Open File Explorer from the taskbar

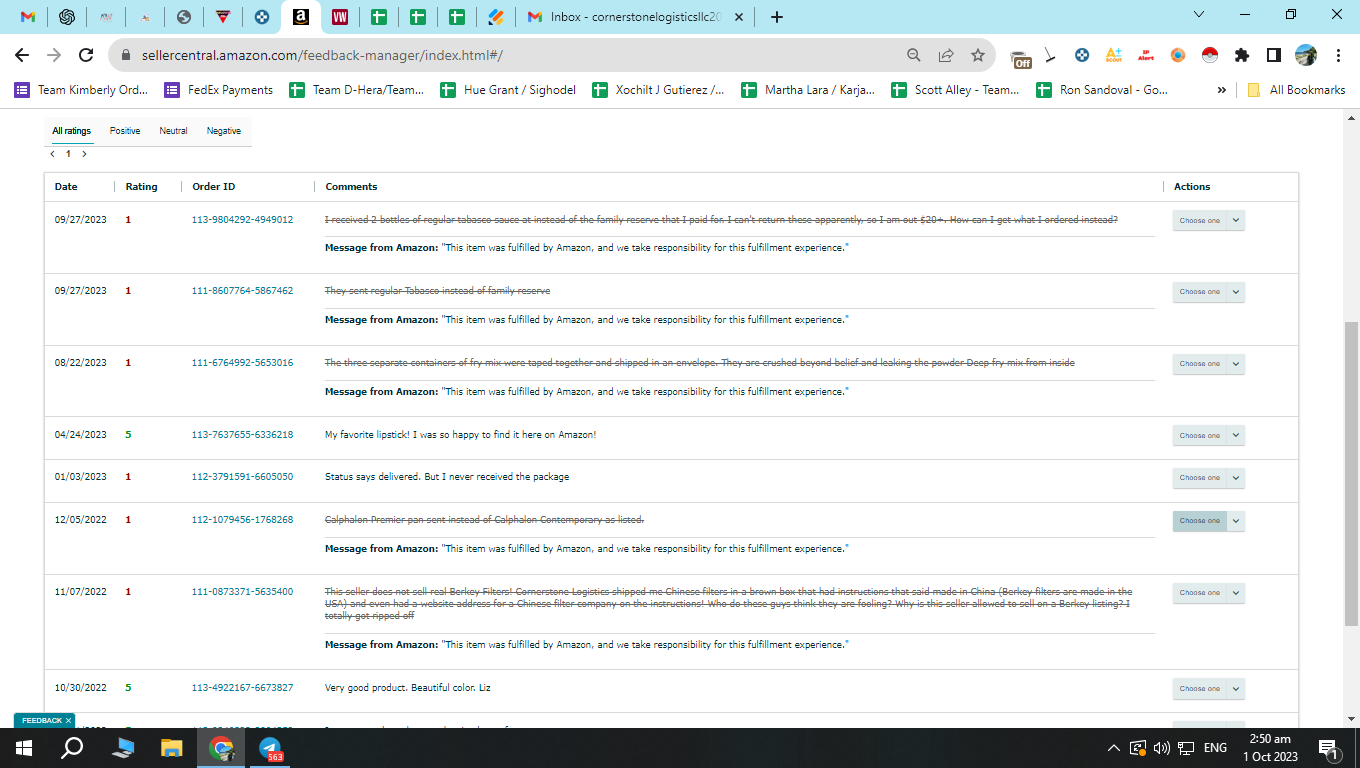pos(172,748)
